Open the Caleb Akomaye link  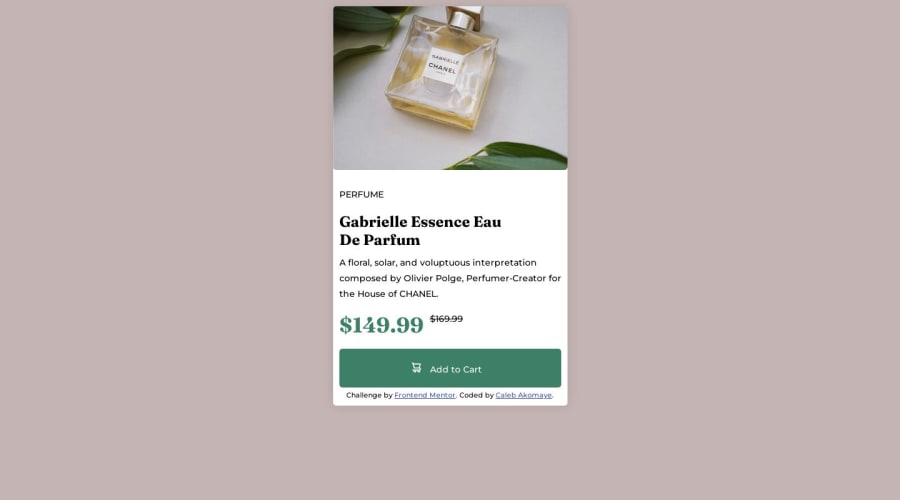tap(523, 396)
